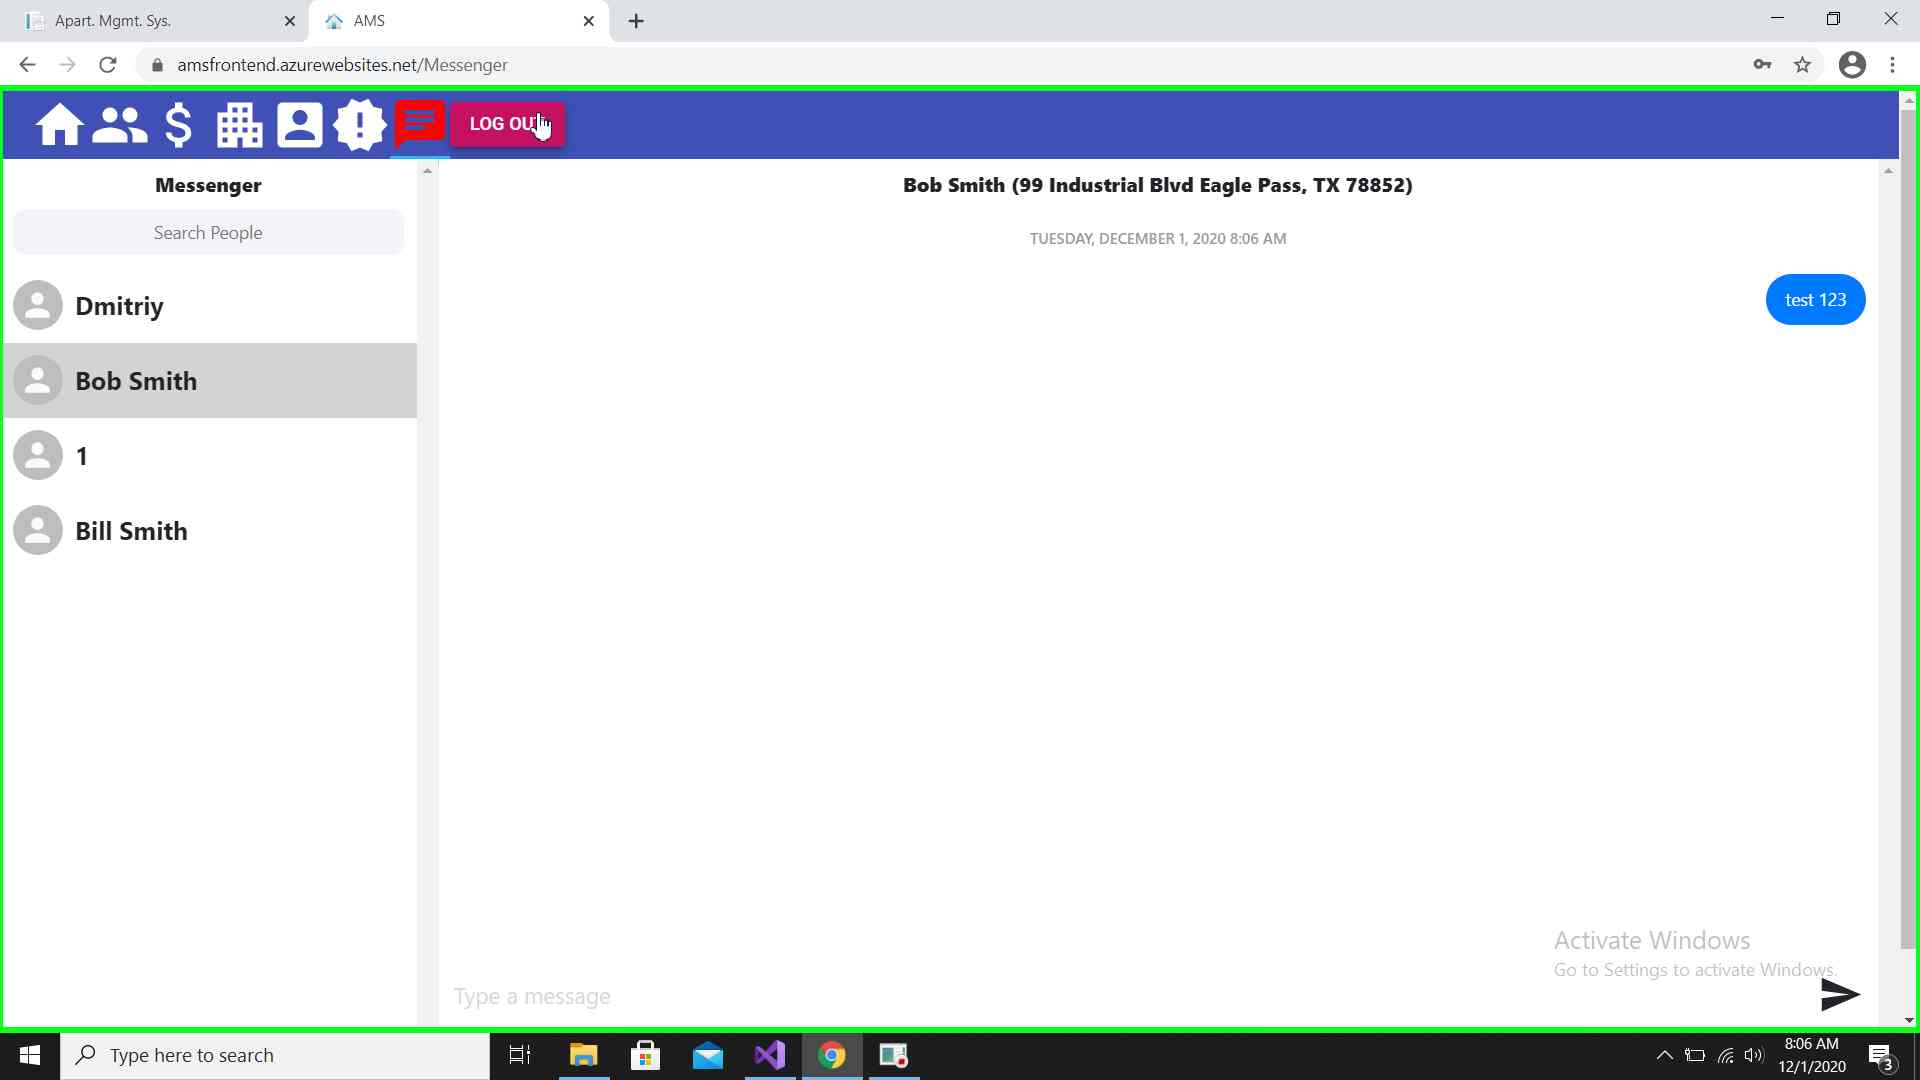Open Mail app from taskbar
This screenshot has width=1920, height=1080.
[708, 1055]
